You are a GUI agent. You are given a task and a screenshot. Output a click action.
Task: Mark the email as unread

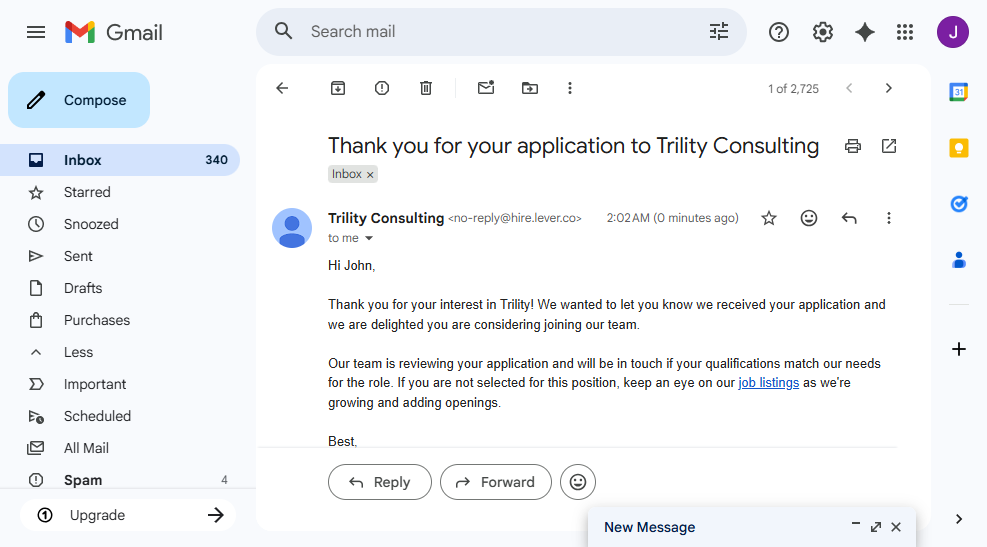(486, 88)
